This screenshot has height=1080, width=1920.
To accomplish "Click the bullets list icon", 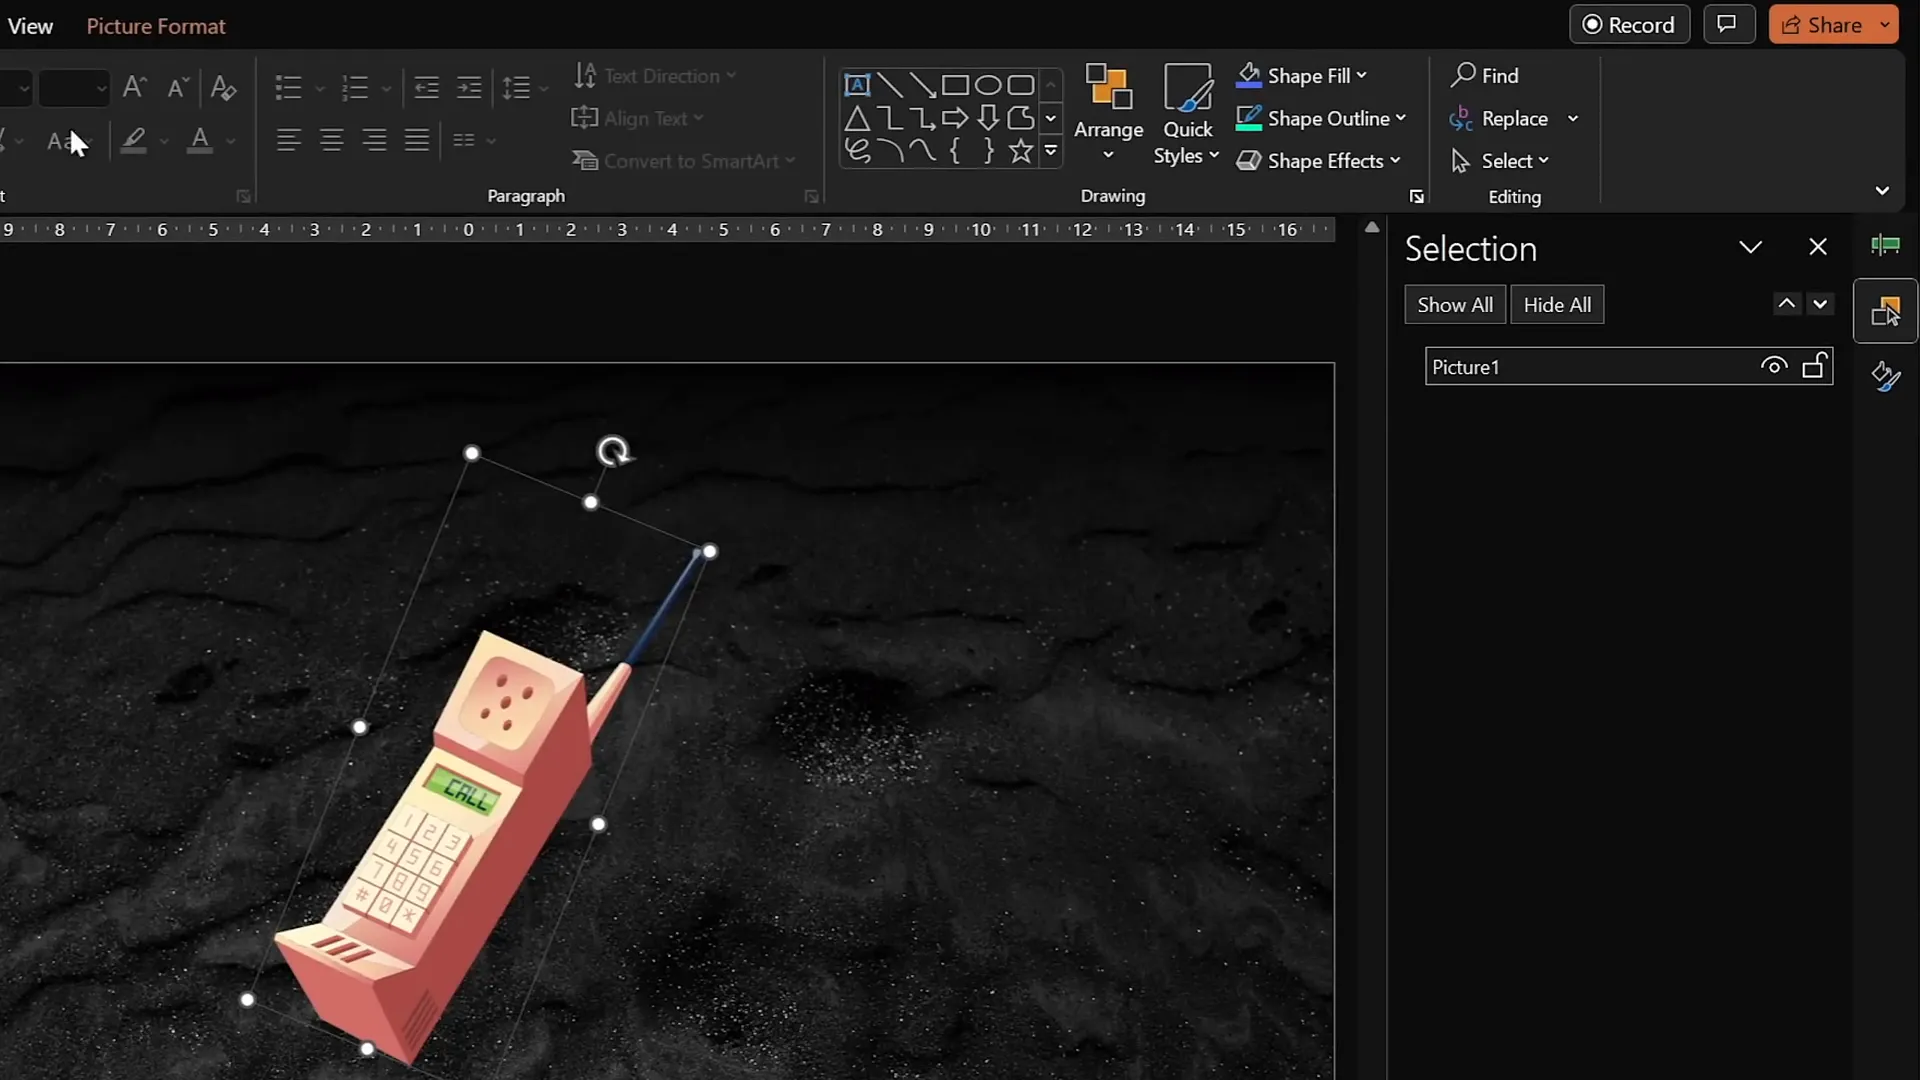I will pos(288,88).
